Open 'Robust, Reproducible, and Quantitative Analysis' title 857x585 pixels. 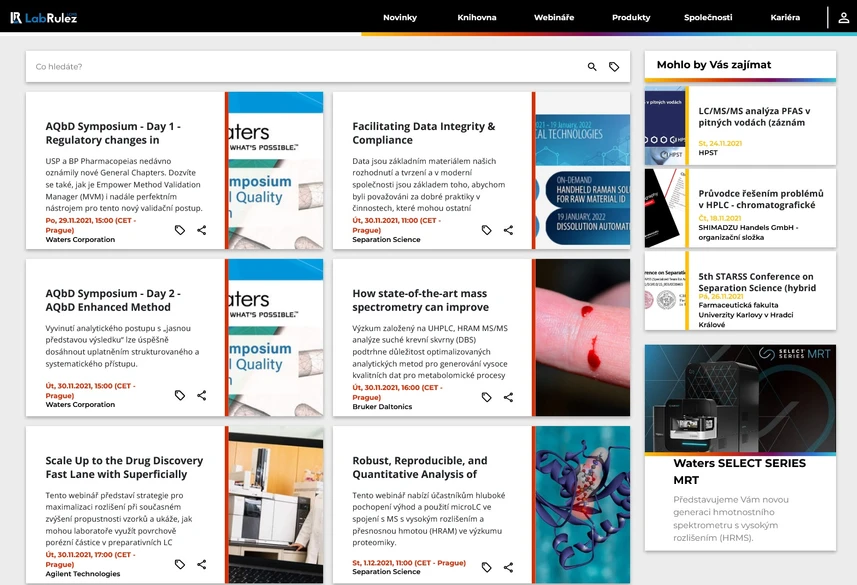coord(420,467)
